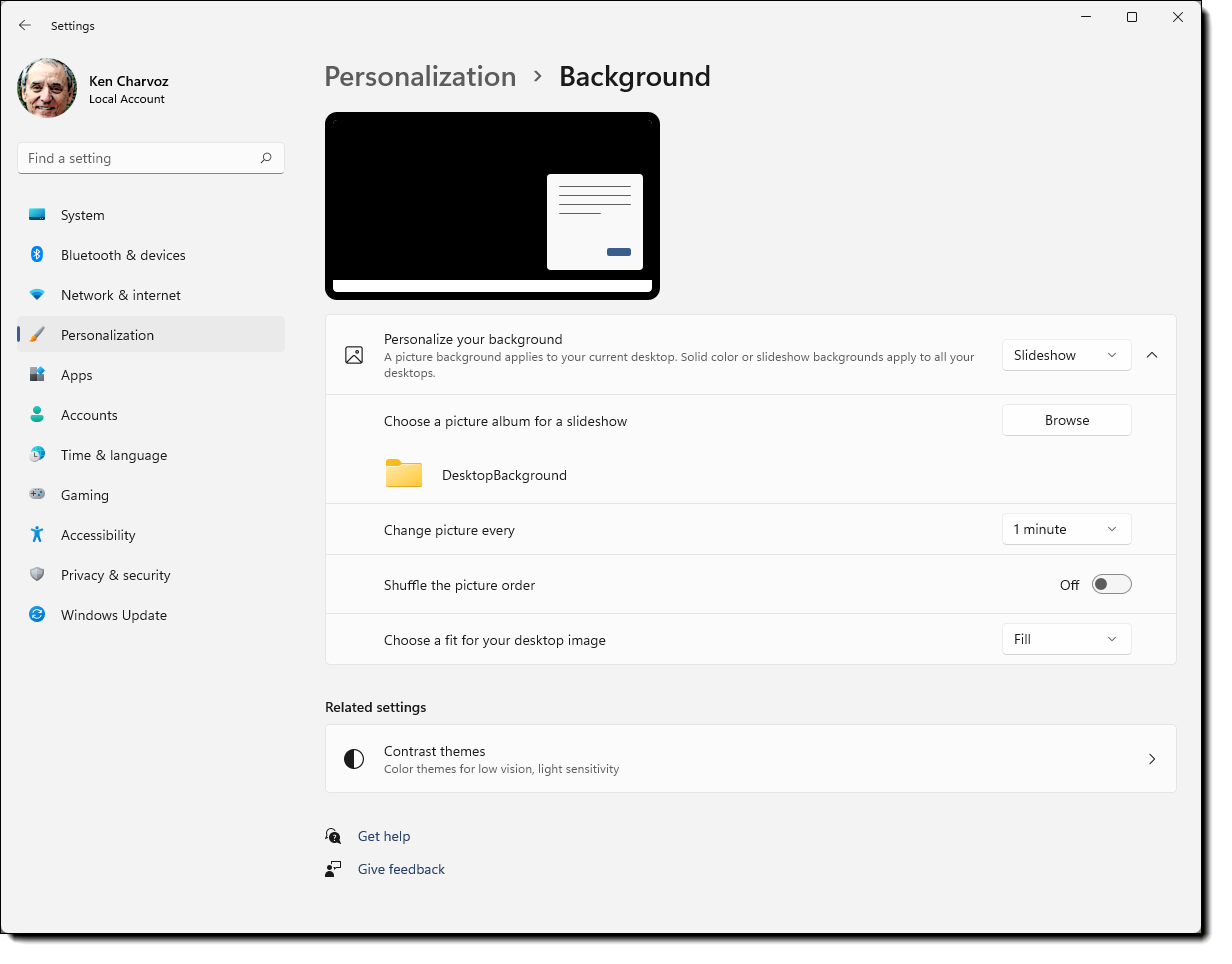
Task: Click the DesktopBackground folder name
Action: pyautogui.click(x=504, y=475)
